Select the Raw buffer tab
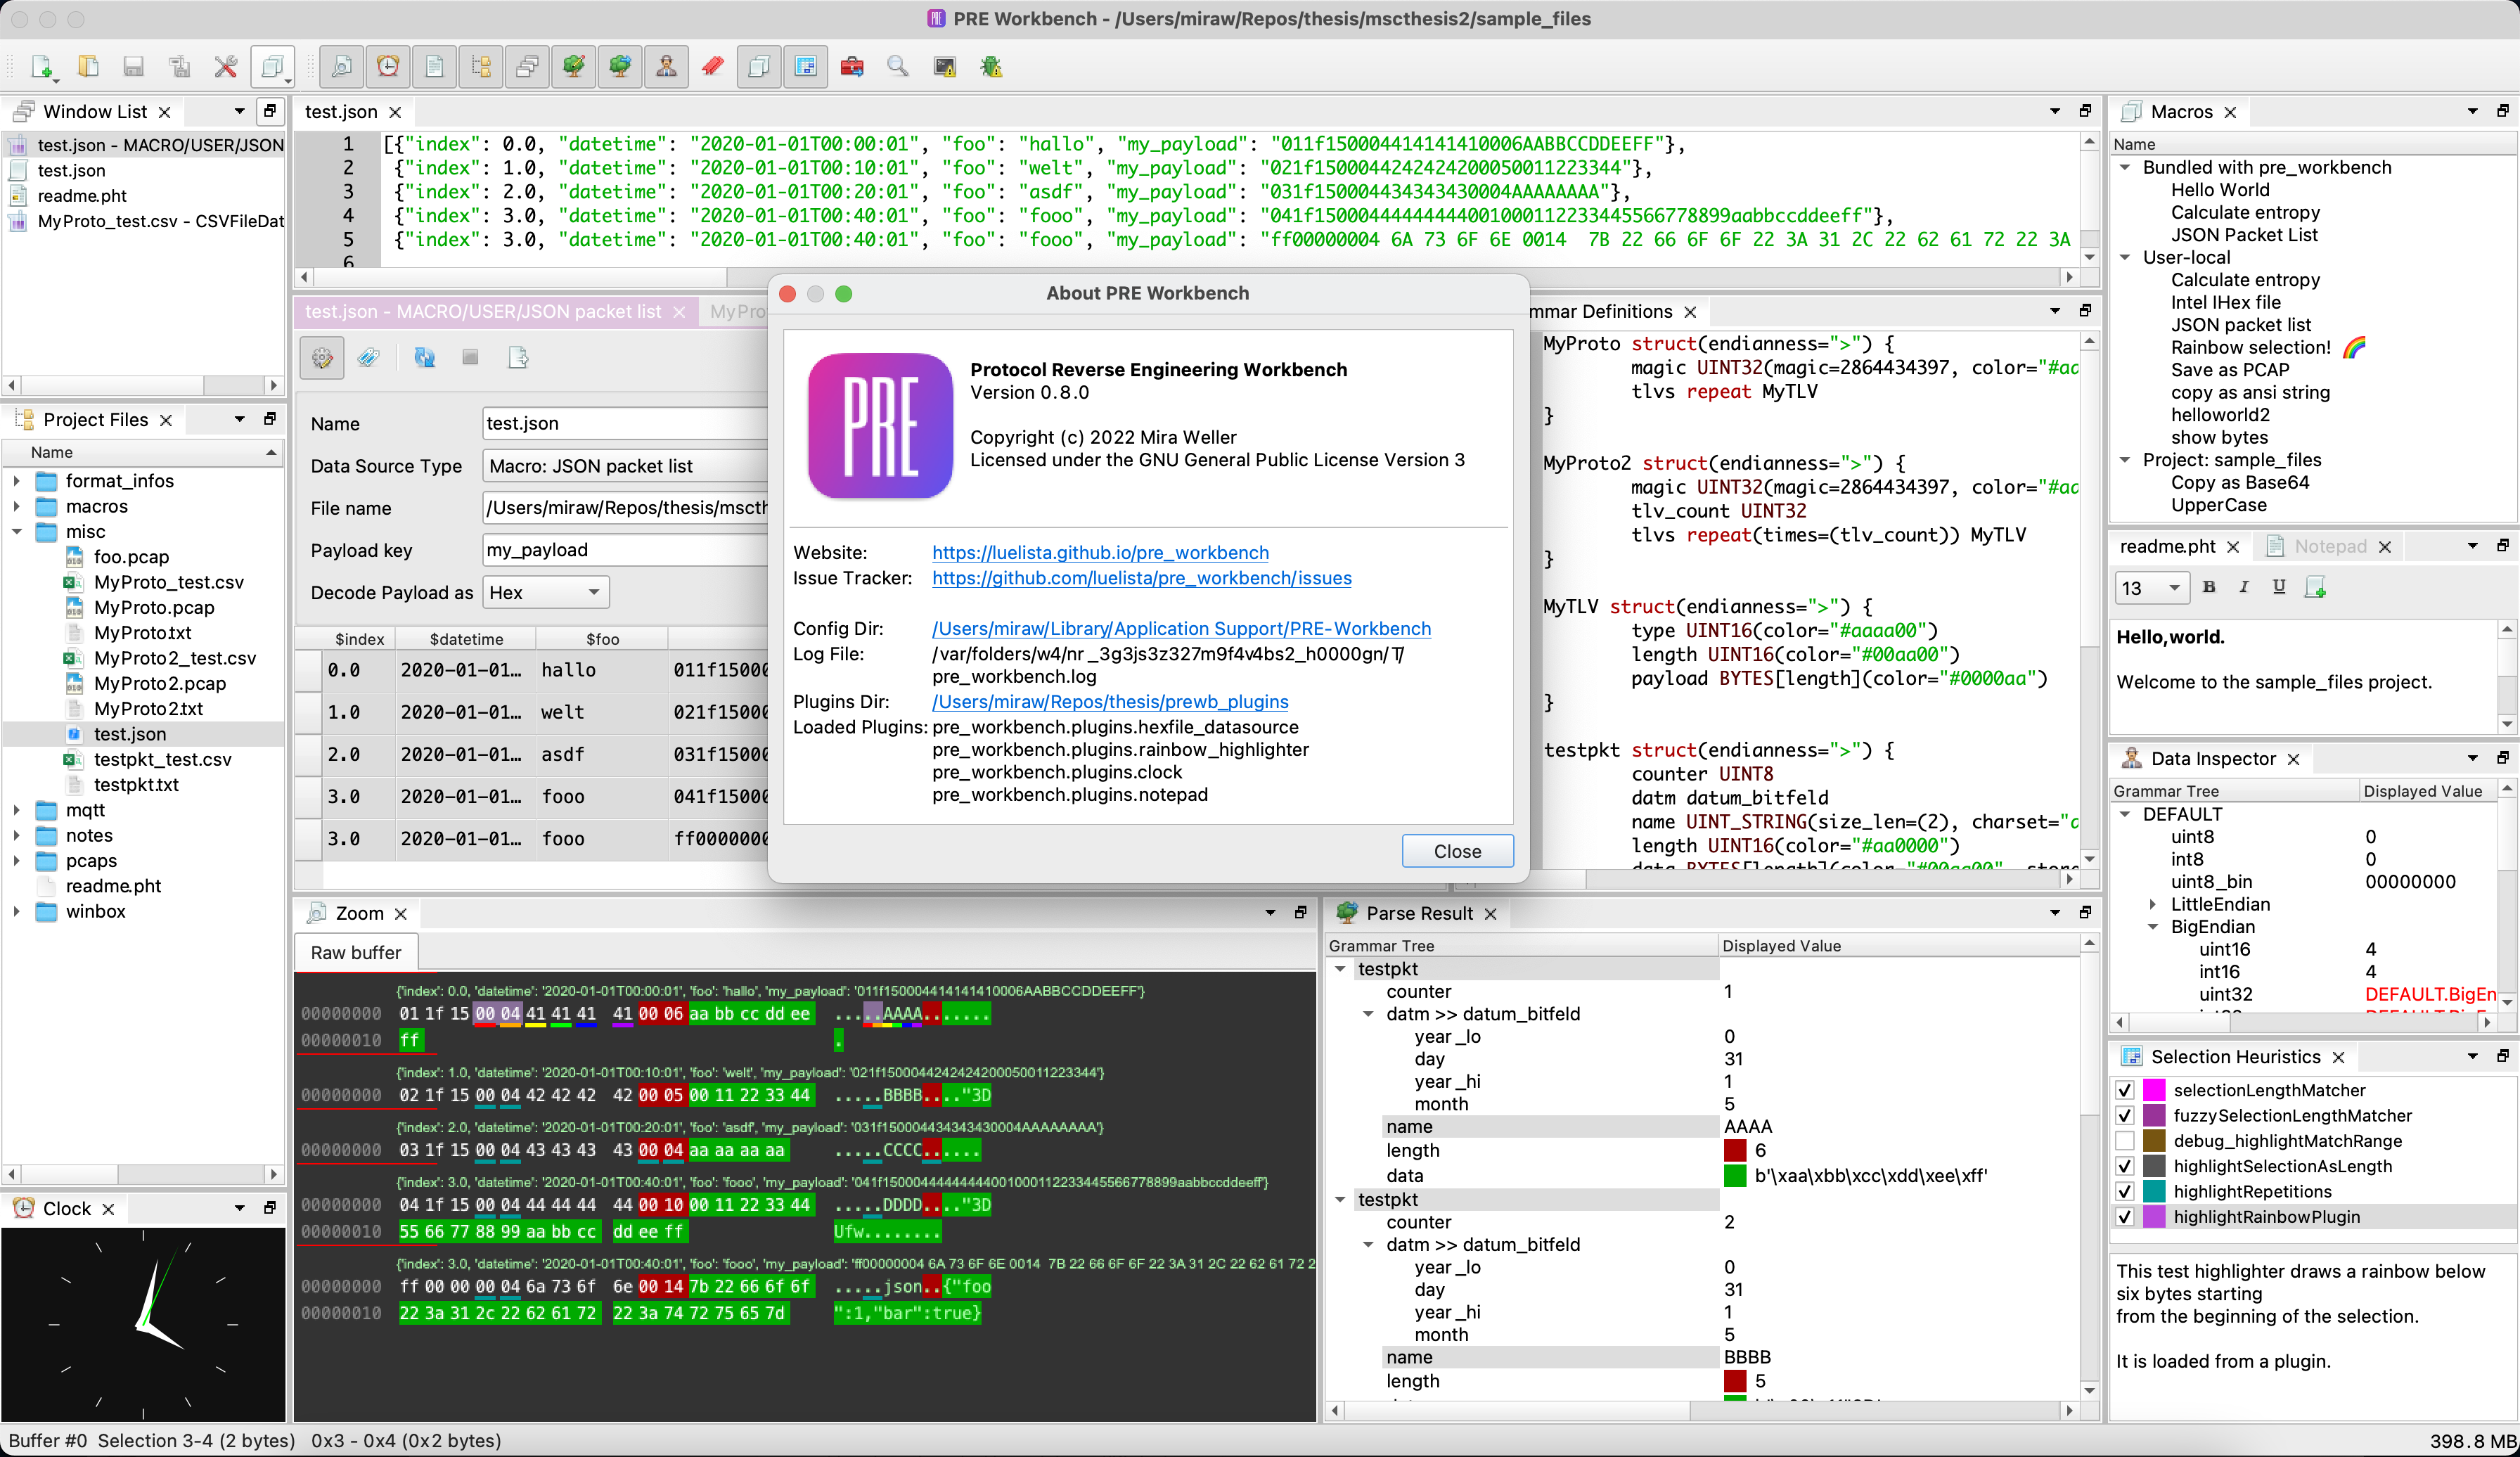This screenshot has width=2520, height=1457. click(x=355, y=952)
